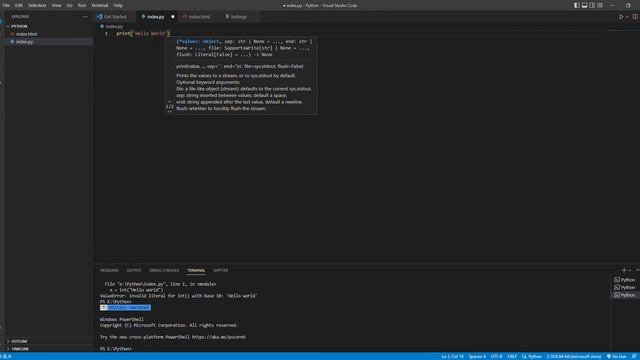Image resolution: width=640 pixels, height=360 pixels.
Task: Start Go Live server
Action: (x=617, y=356)
